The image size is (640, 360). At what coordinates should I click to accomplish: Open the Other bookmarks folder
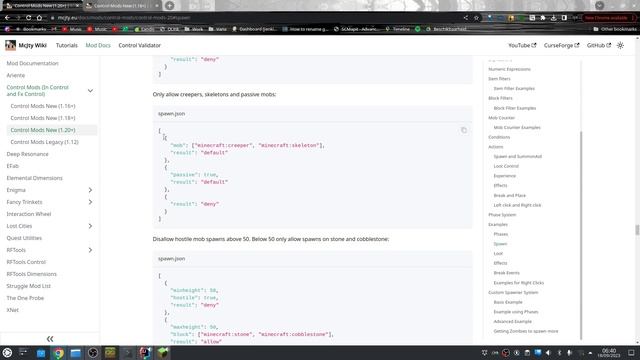click(x=615, y=29)
